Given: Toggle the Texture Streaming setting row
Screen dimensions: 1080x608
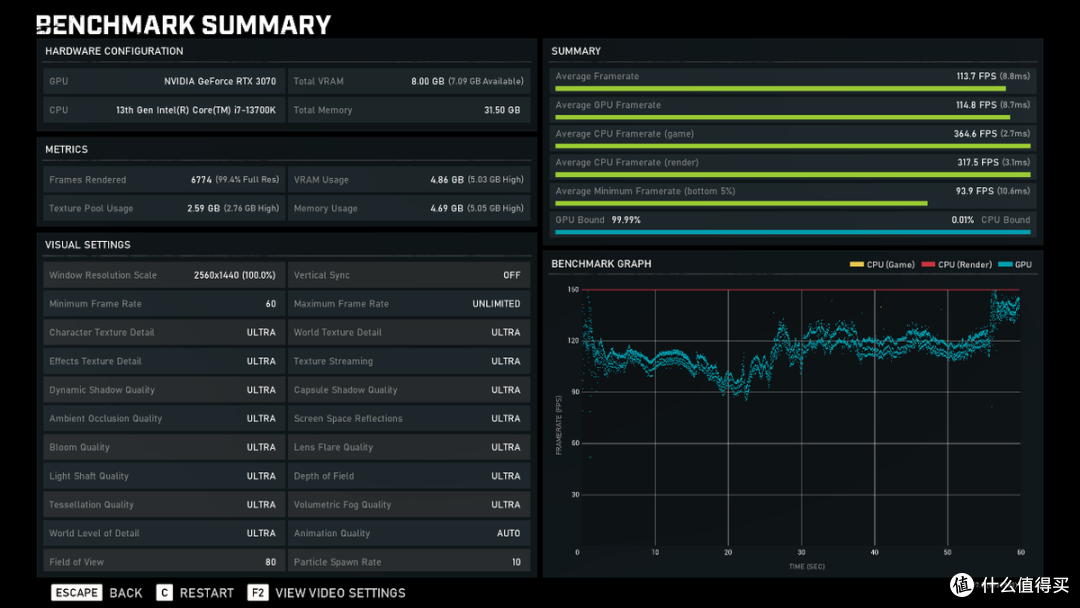Looking at the screenshot, I should click(408, 361).
